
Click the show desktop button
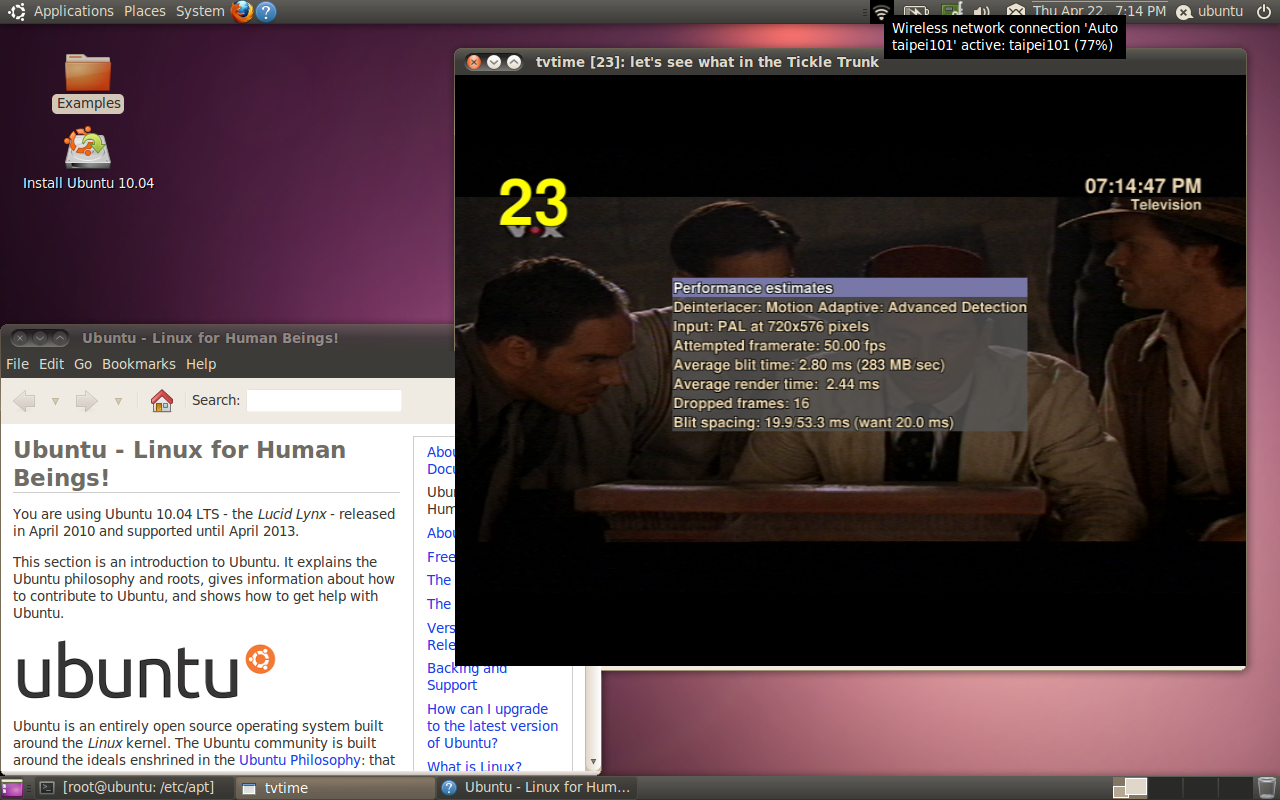[x=13, y=788]
